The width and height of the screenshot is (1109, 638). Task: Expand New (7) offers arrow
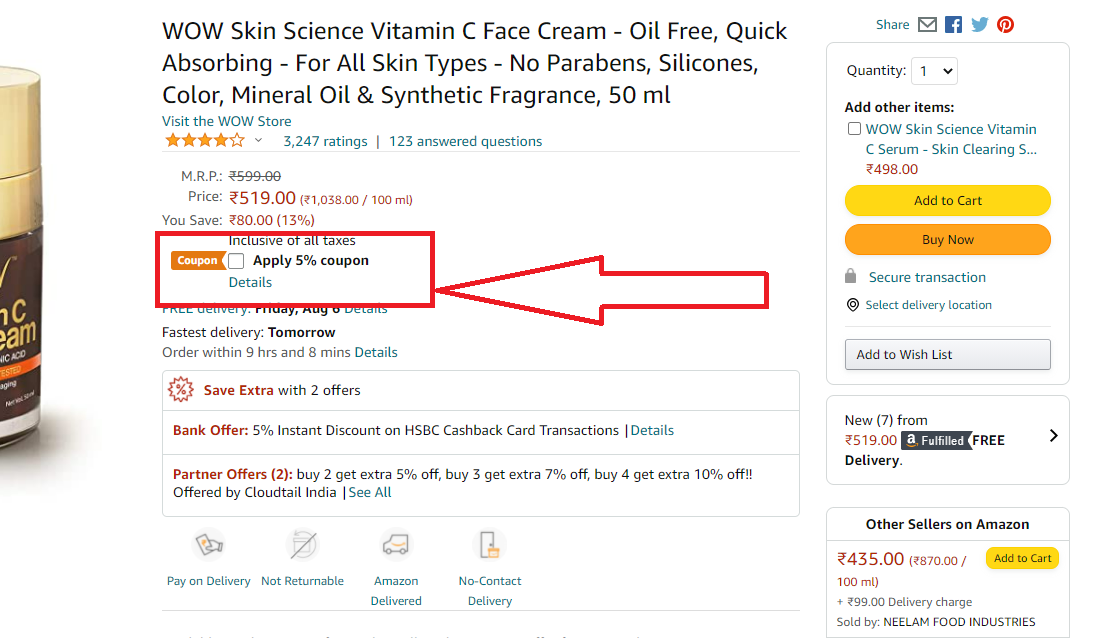[1053, 436]
